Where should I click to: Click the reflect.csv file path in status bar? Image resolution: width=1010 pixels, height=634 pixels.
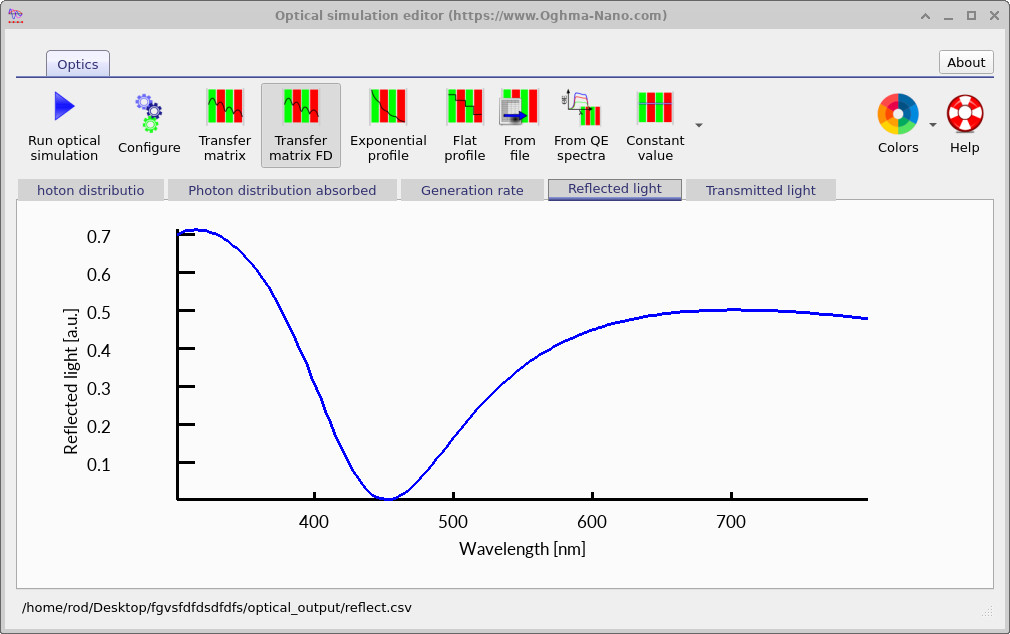216,608
